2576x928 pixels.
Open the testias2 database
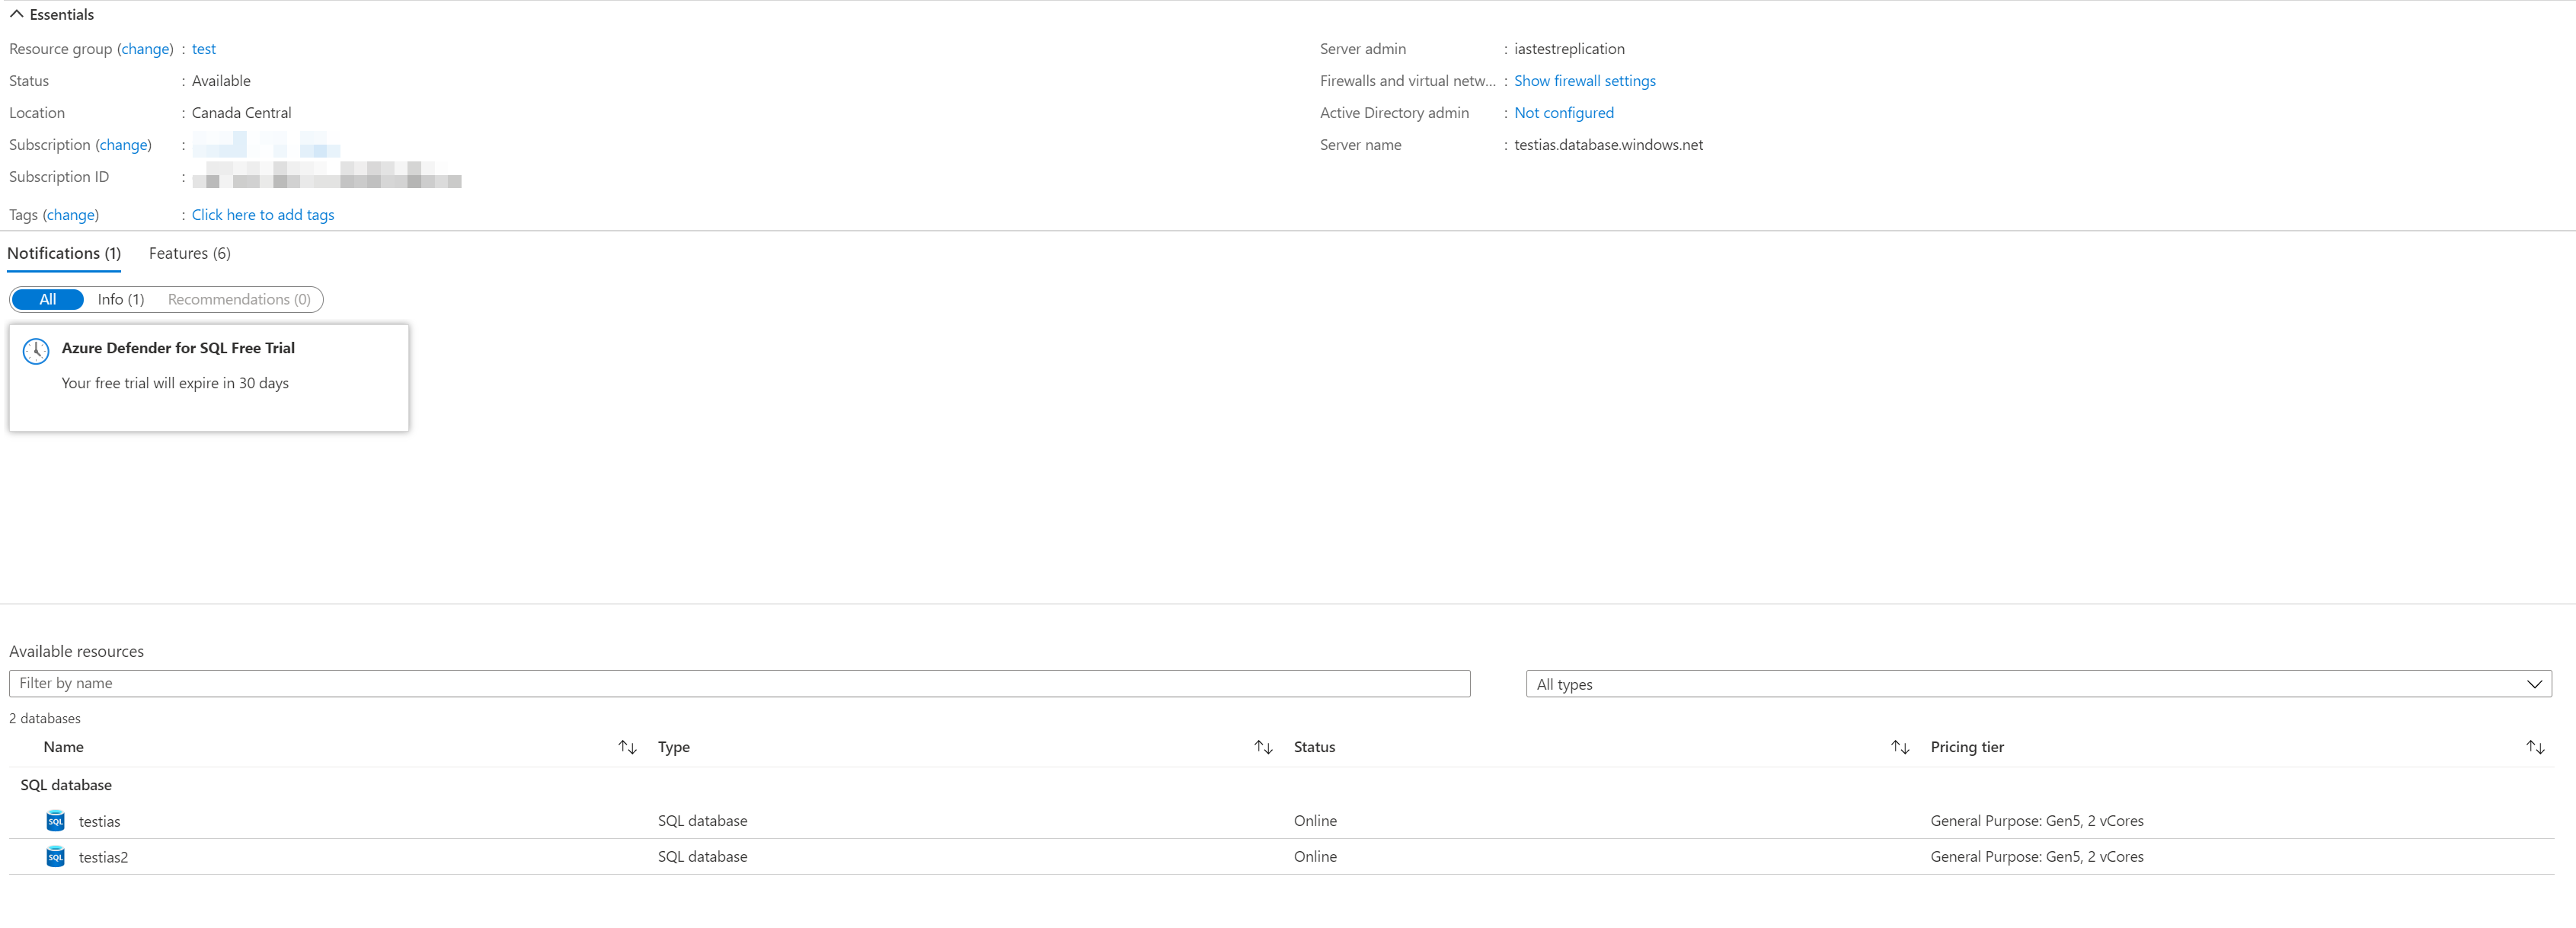(x=104, y=858)
